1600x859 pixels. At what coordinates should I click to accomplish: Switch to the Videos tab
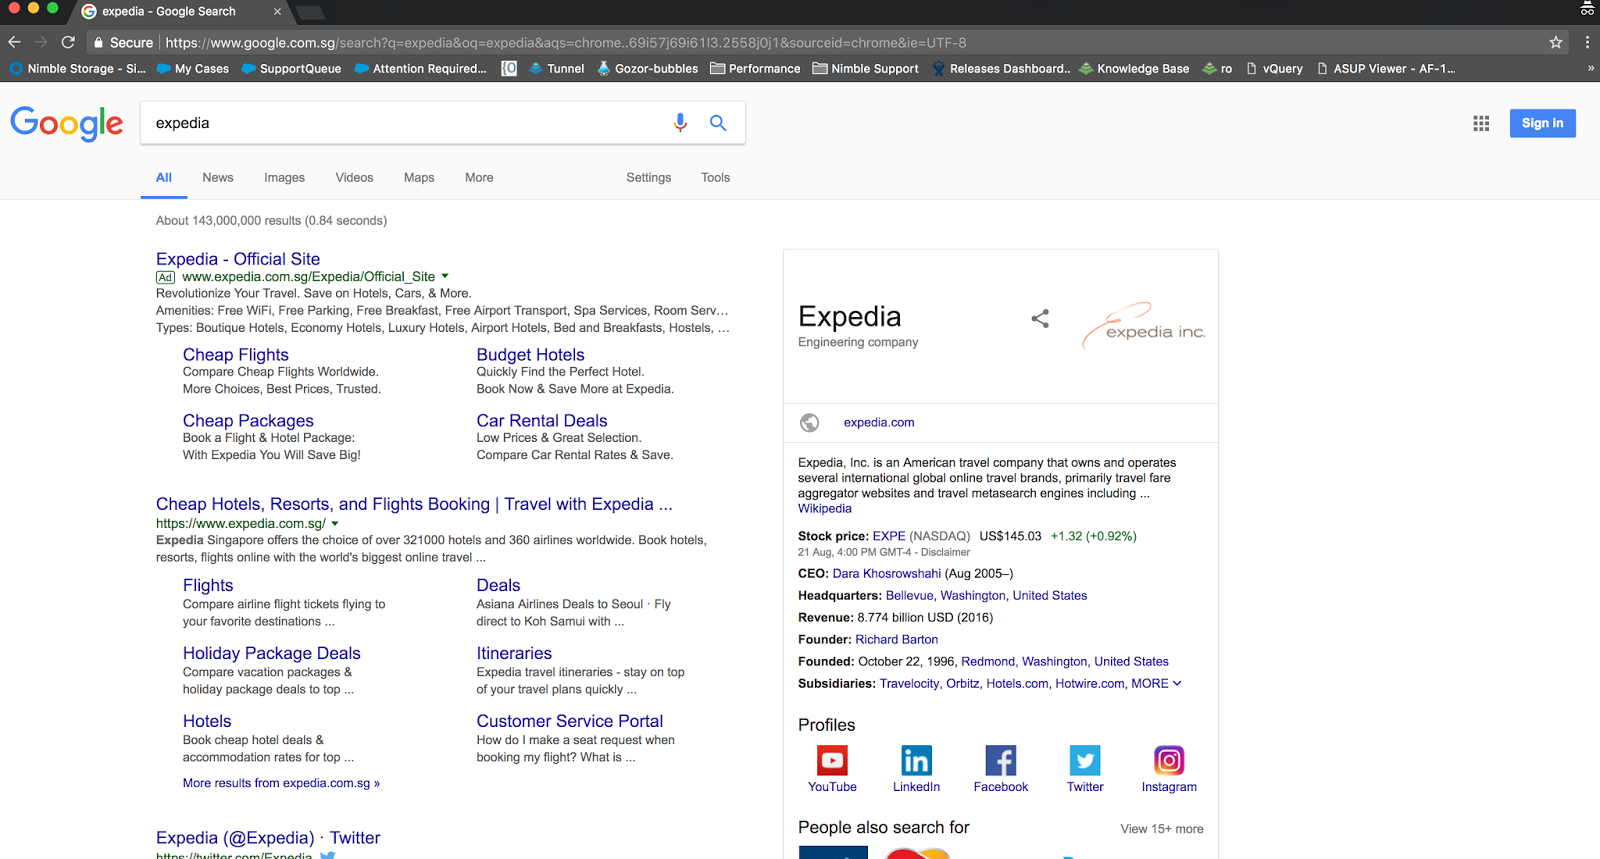click(x=354, y=178)
